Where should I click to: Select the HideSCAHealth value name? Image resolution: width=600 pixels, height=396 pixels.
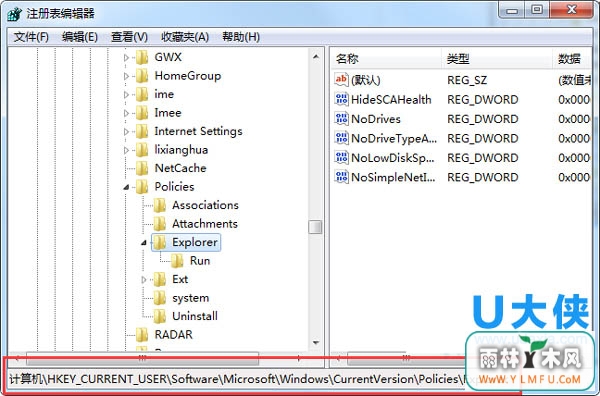pyautogui.click(x=391, y=99)
